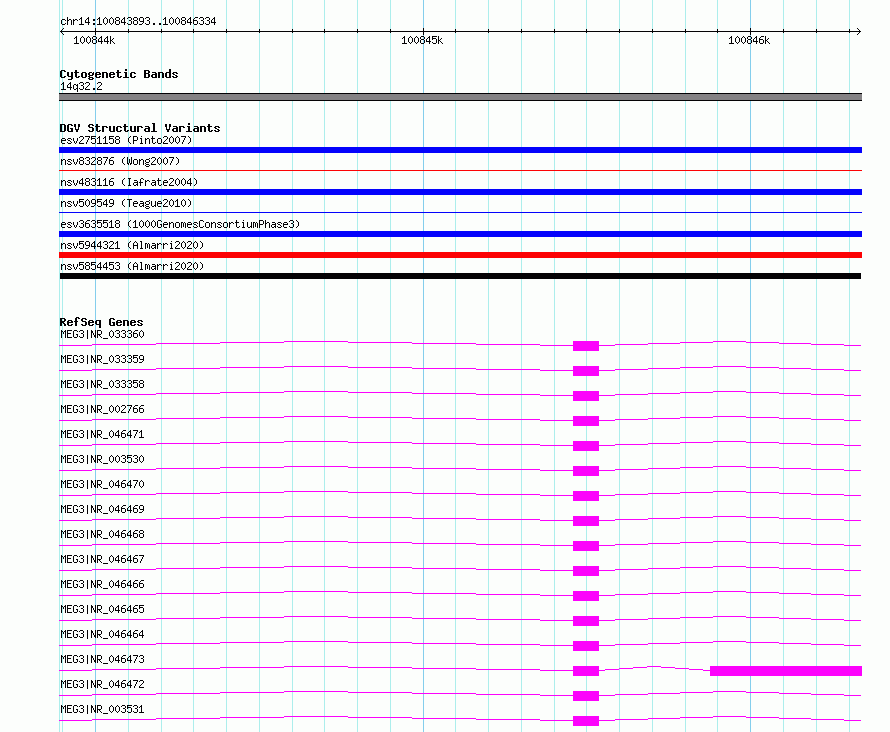The image size is (890, 732).
Task: Select the RefSeq Genes track heading
Action: pyautogui.click(x=101, y=322)
